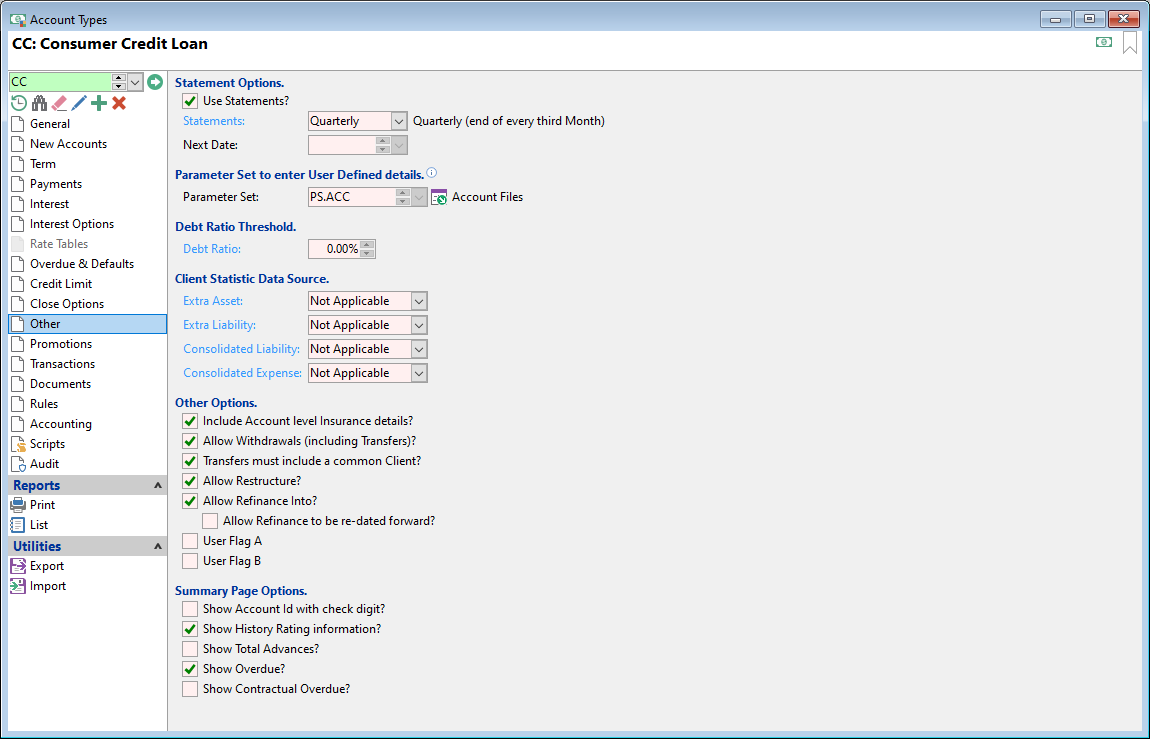Collapse the Reports section
This screenshot has width=1150, height=739.
[x=157, y=486]
